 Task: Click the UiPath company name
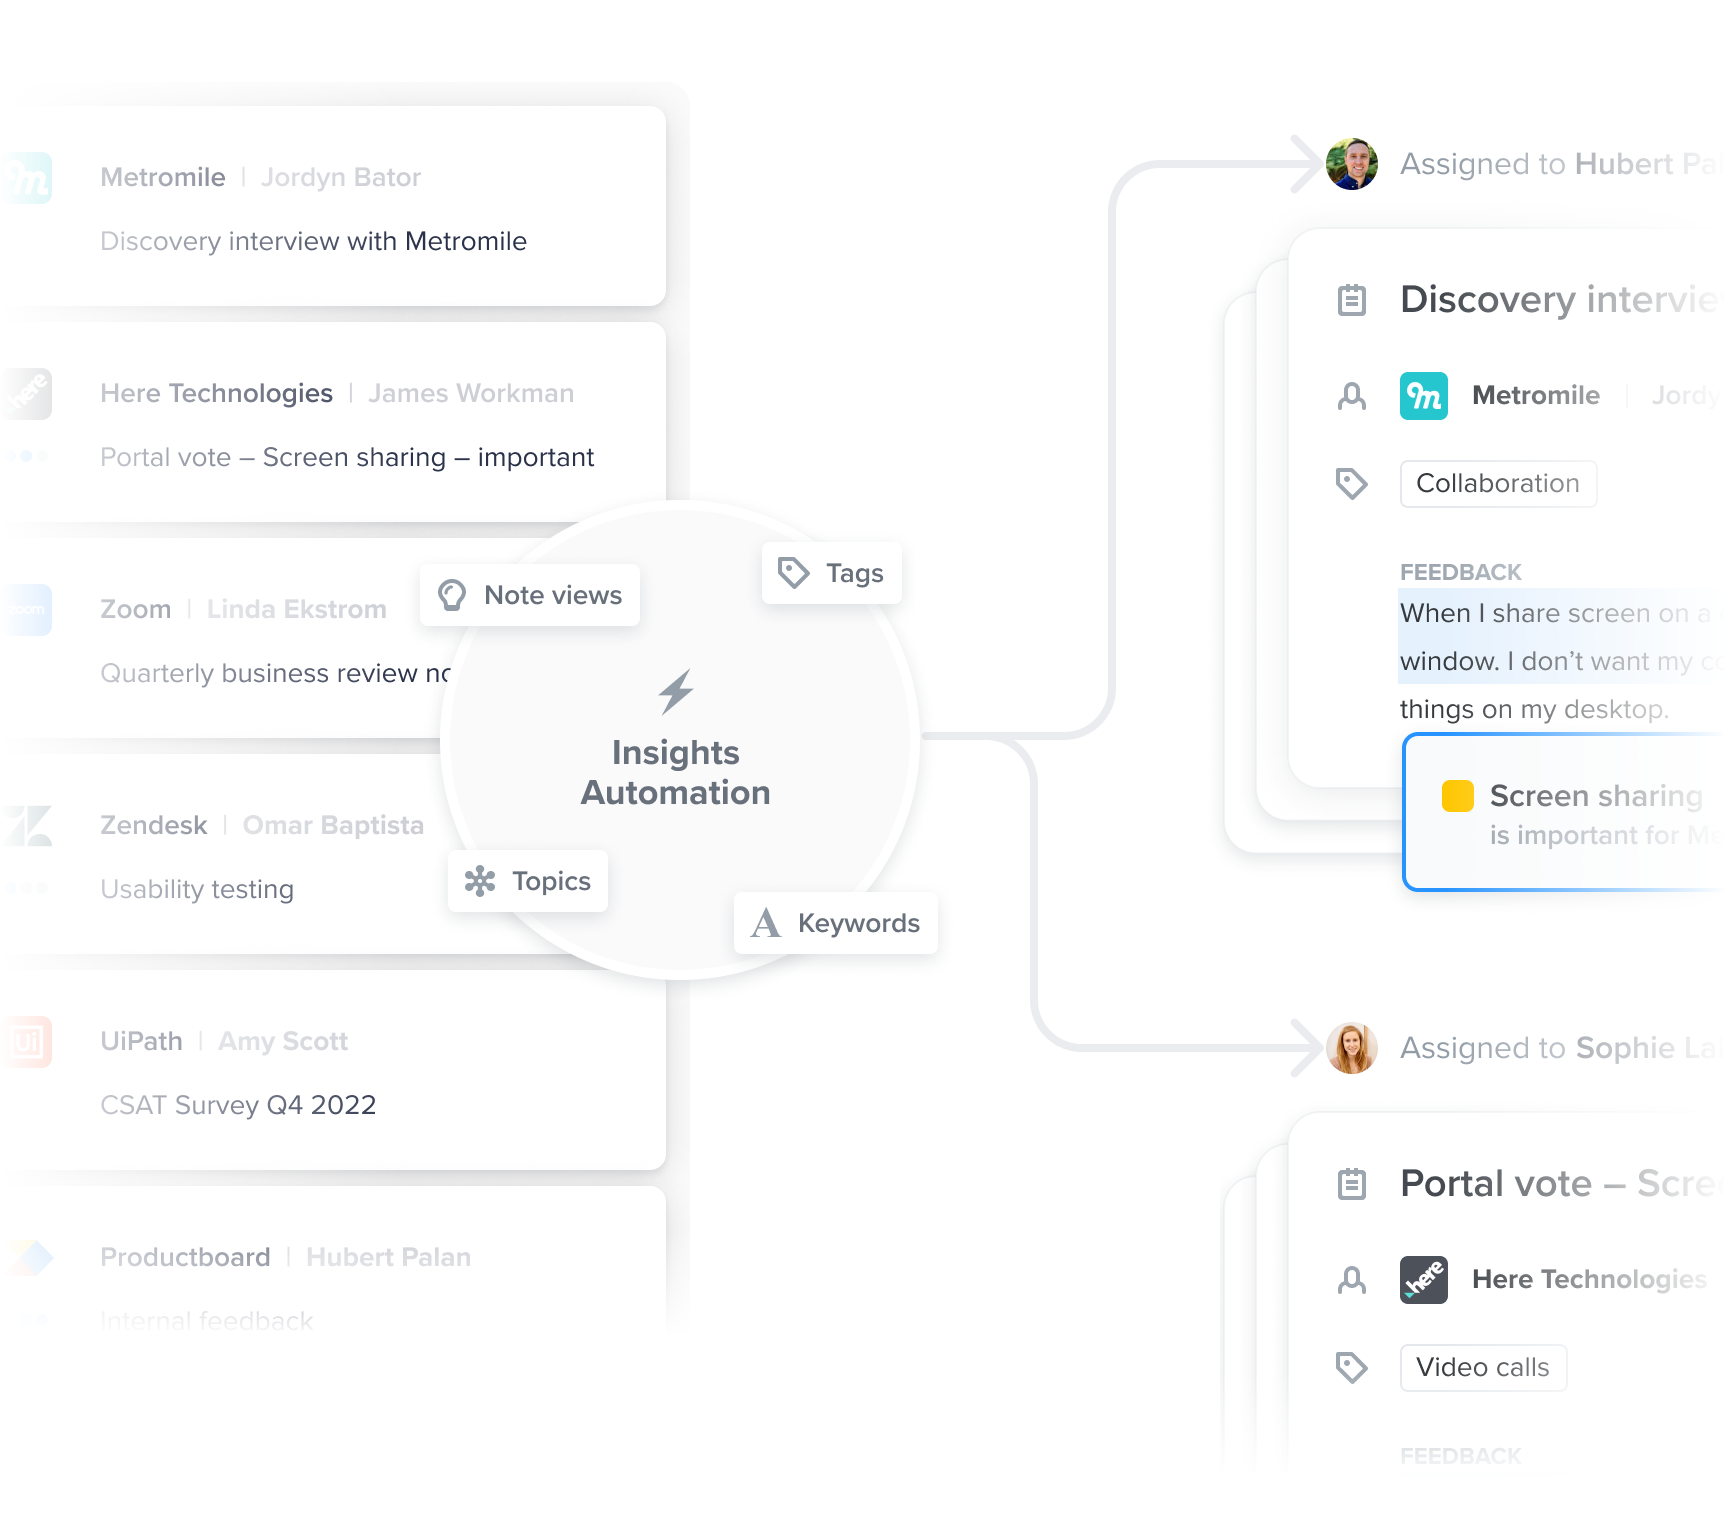click(142, 1041)
